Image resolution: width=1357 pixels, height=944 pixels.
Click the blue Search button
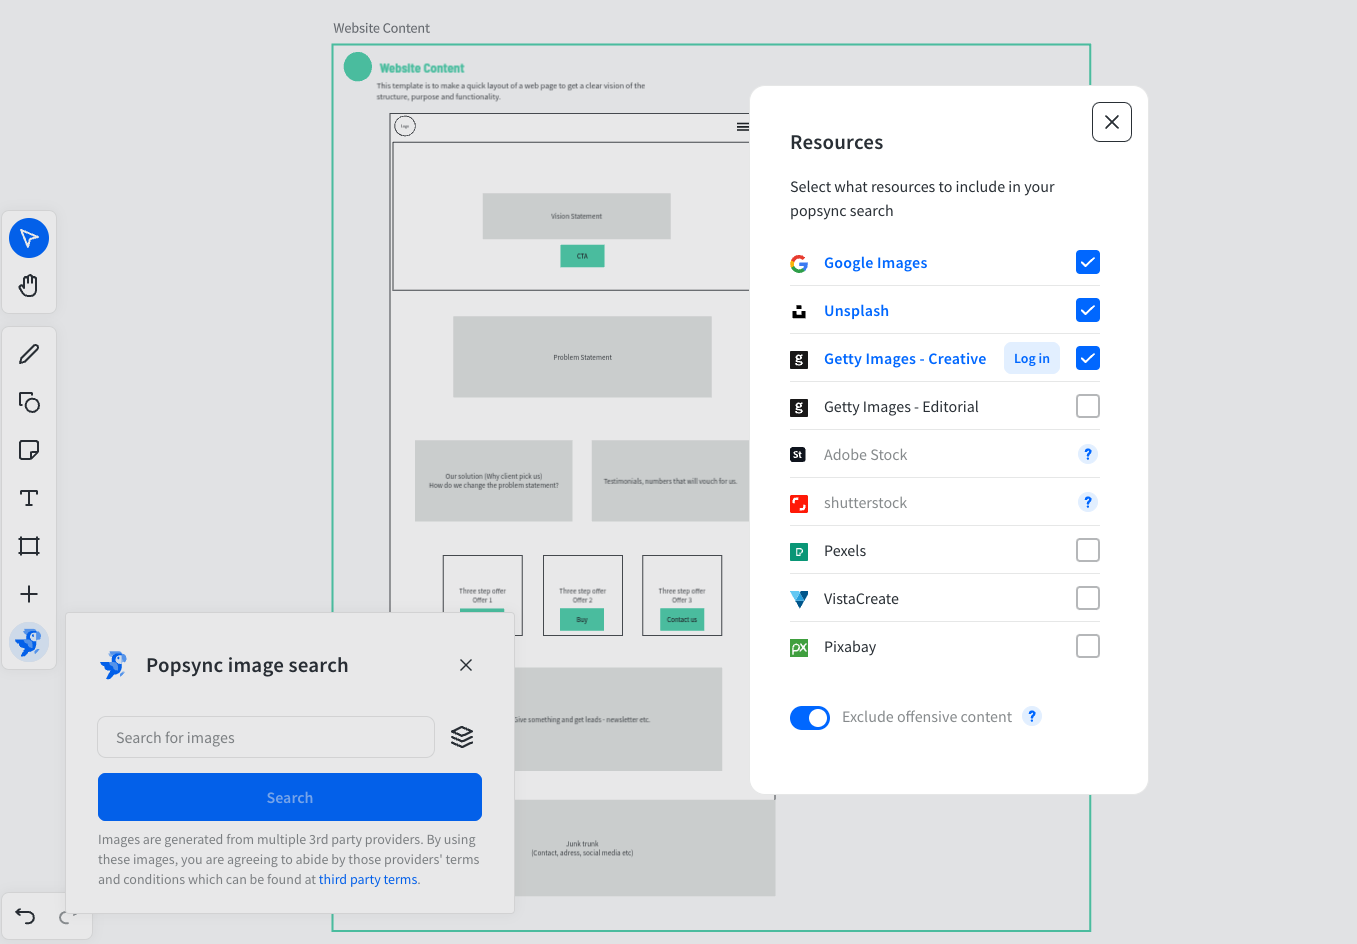tap(290, 797)
